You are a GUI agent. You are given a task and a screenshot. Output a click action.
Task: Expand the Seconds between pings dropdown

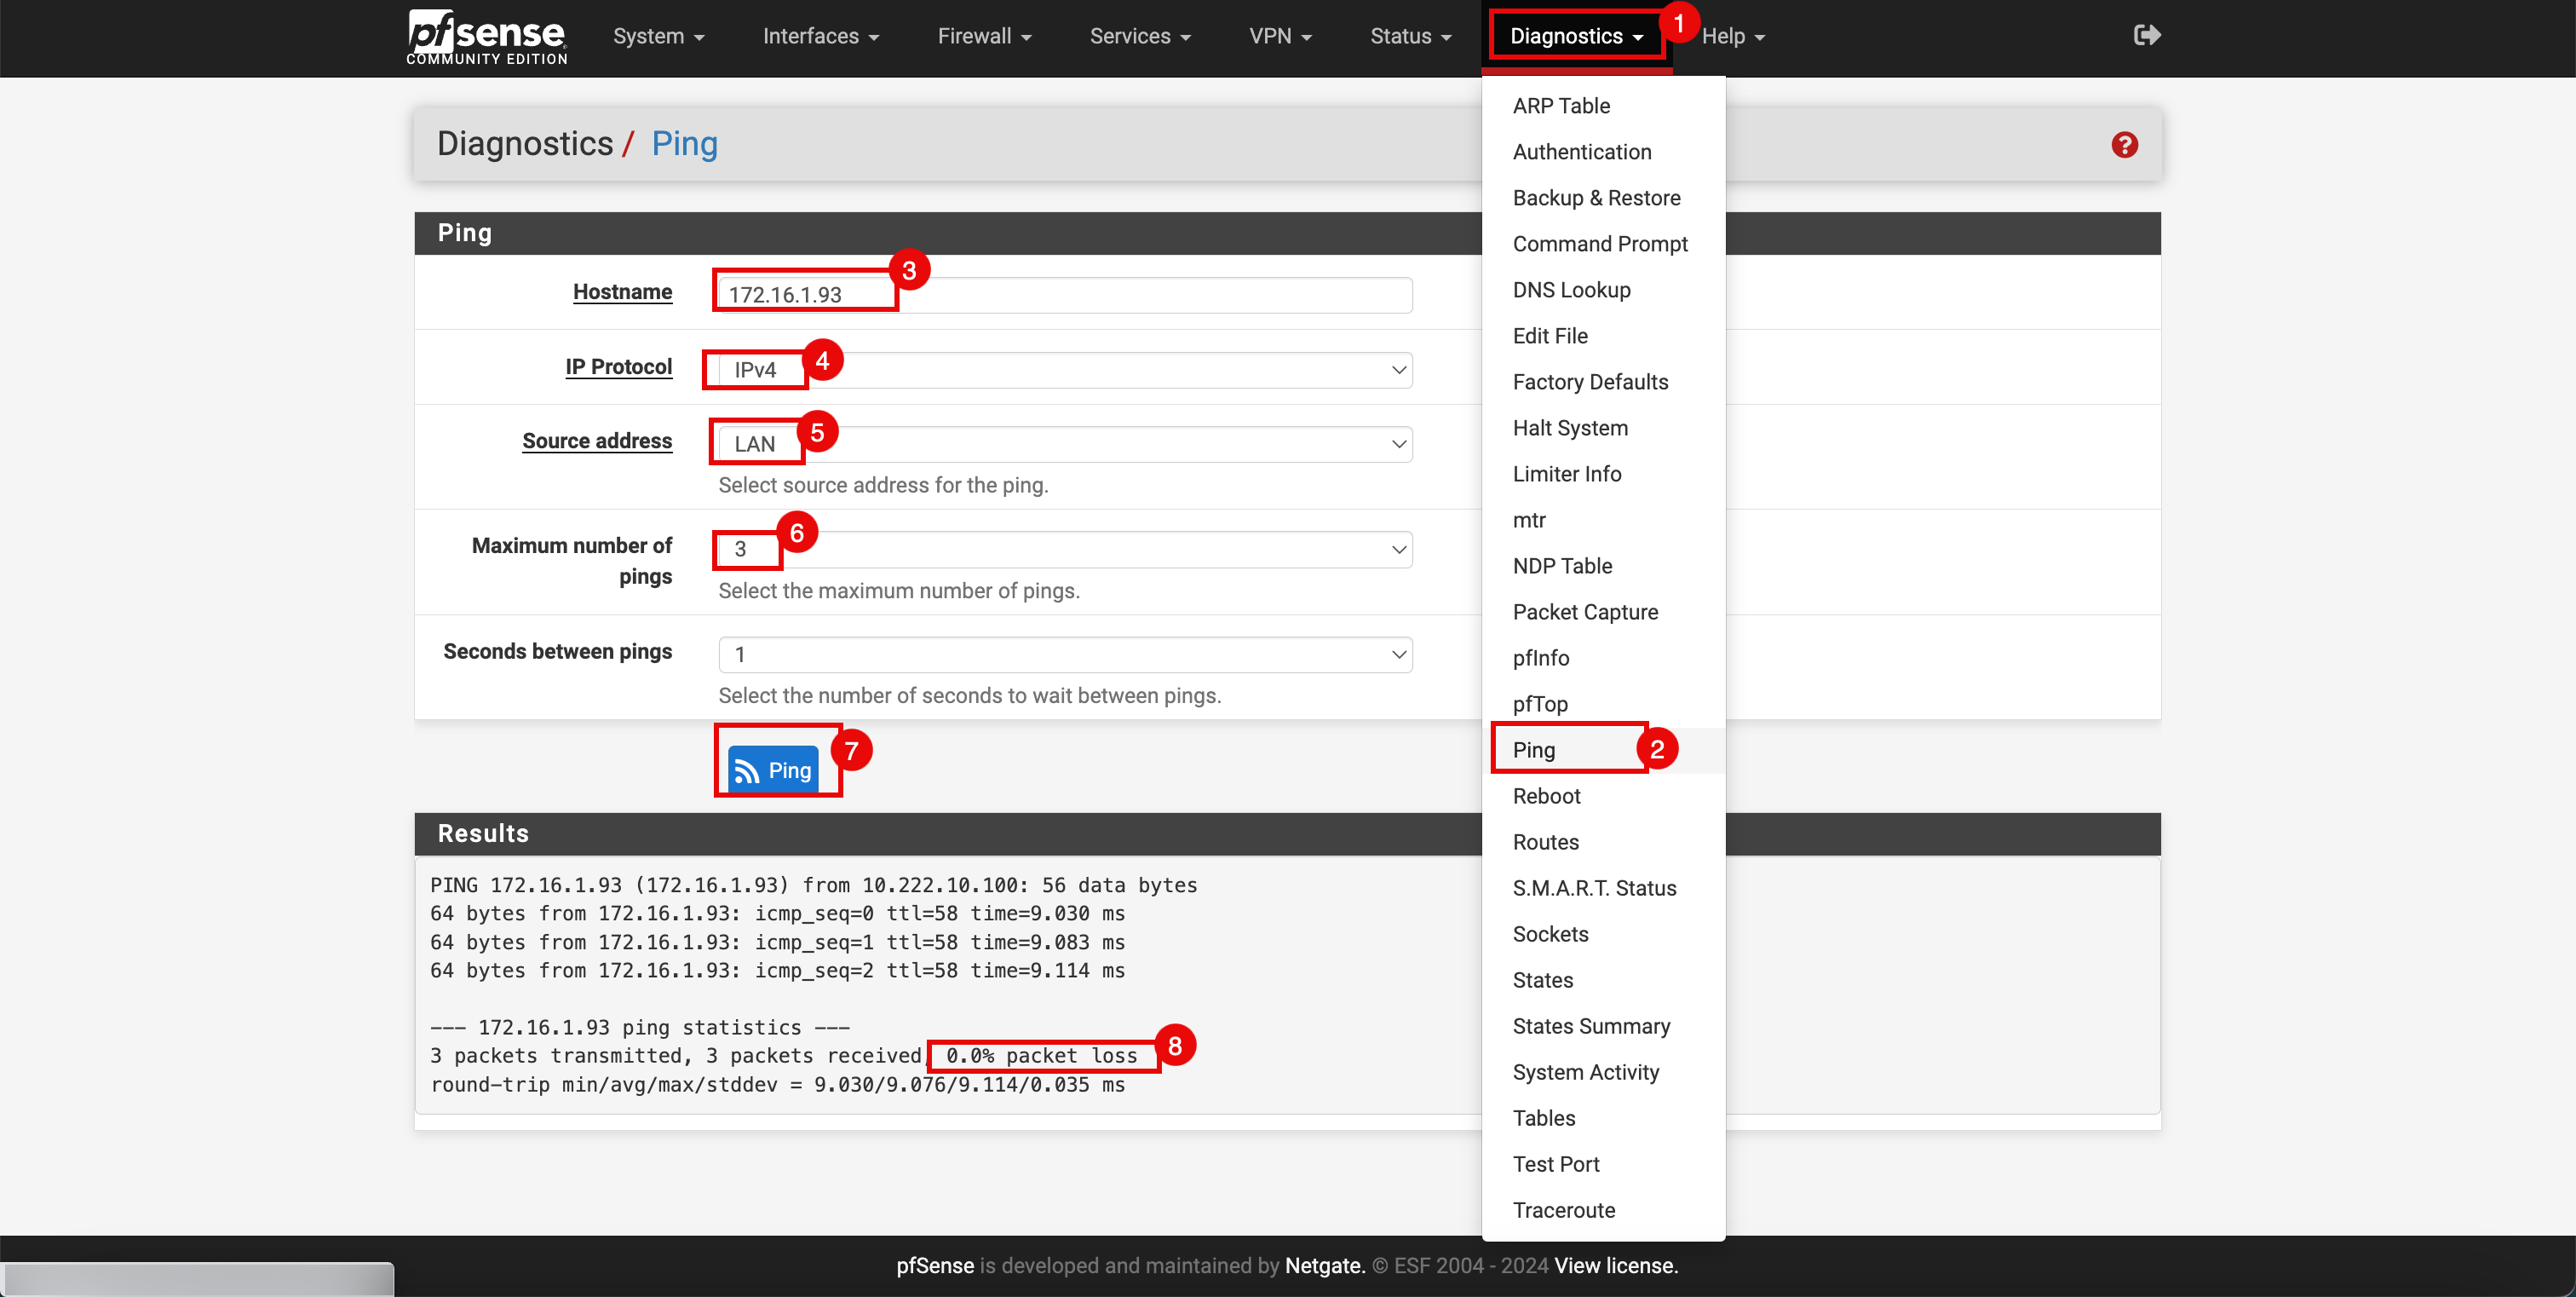coord(1067,654)
